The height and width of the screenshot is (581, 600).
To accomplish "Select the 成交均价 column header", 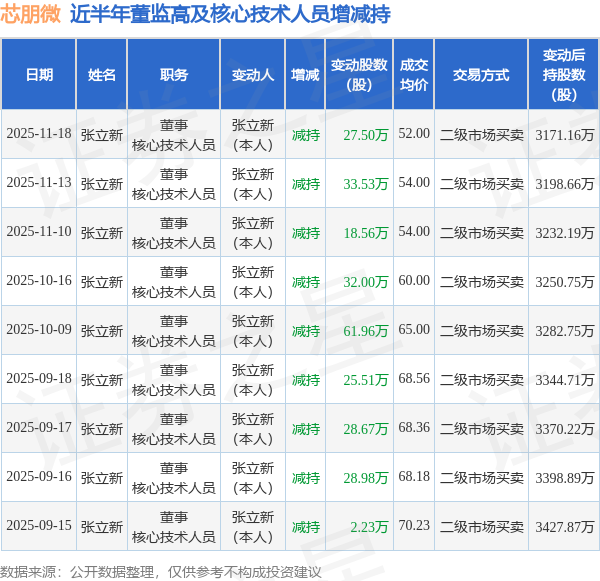I will point(414,75).
